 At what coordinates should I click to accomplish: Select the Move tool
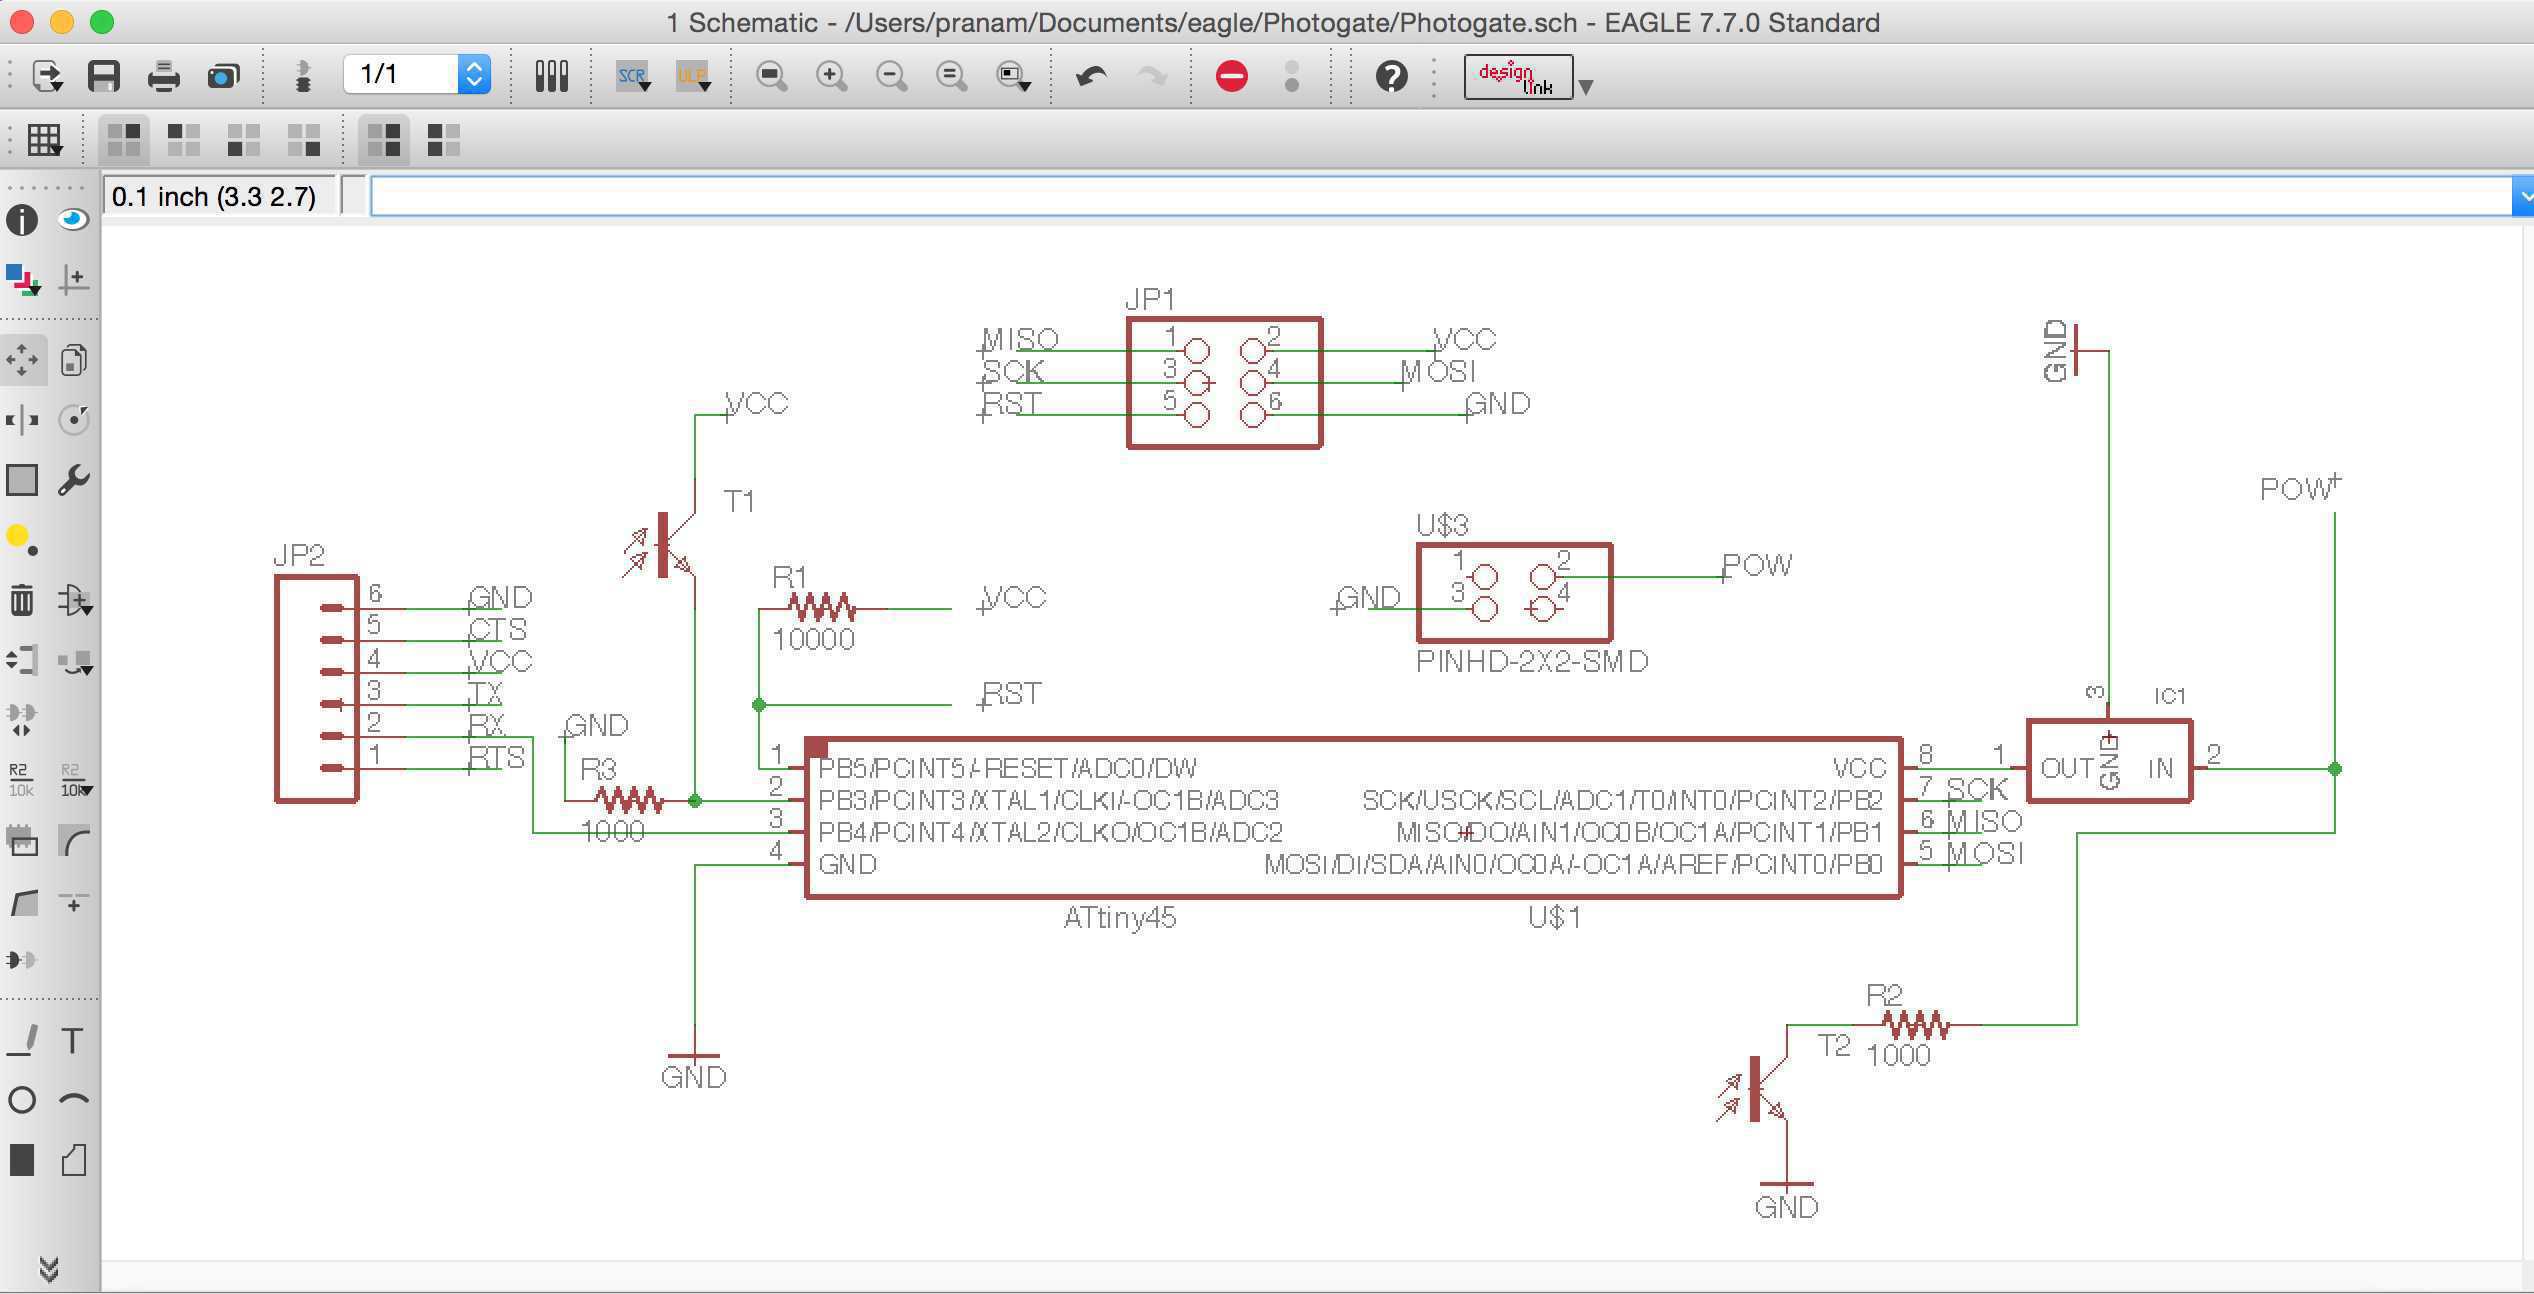click(x=22, y=359)
